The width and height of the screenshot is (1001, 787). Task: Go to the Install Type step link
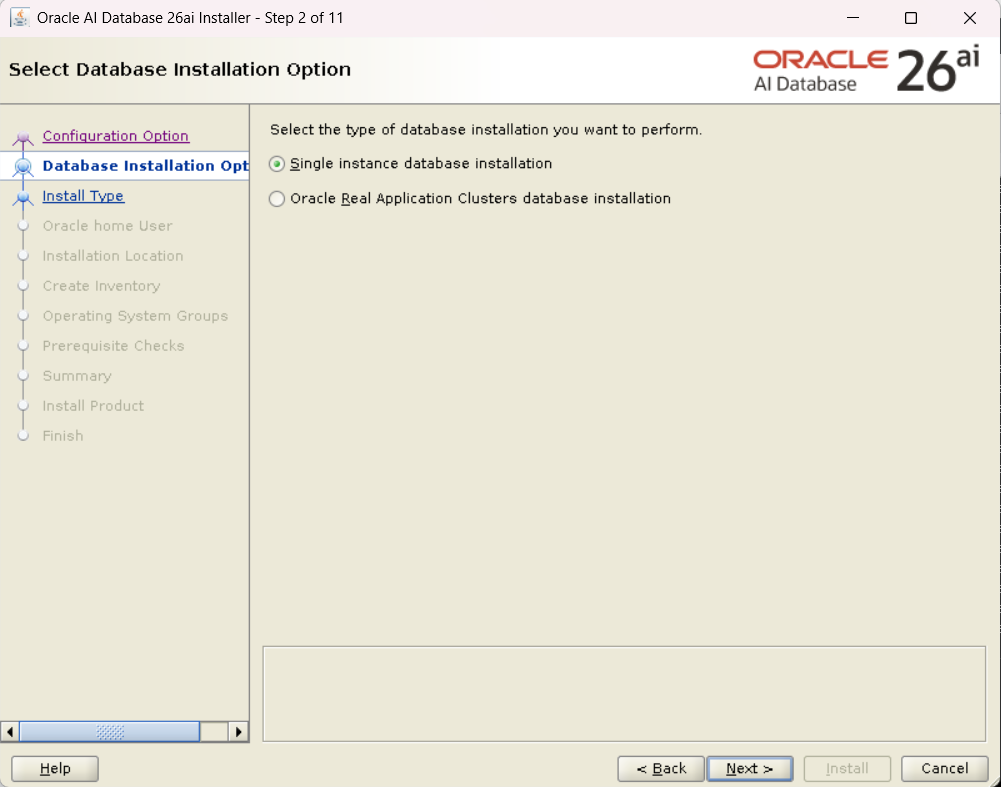coord(83,196)
